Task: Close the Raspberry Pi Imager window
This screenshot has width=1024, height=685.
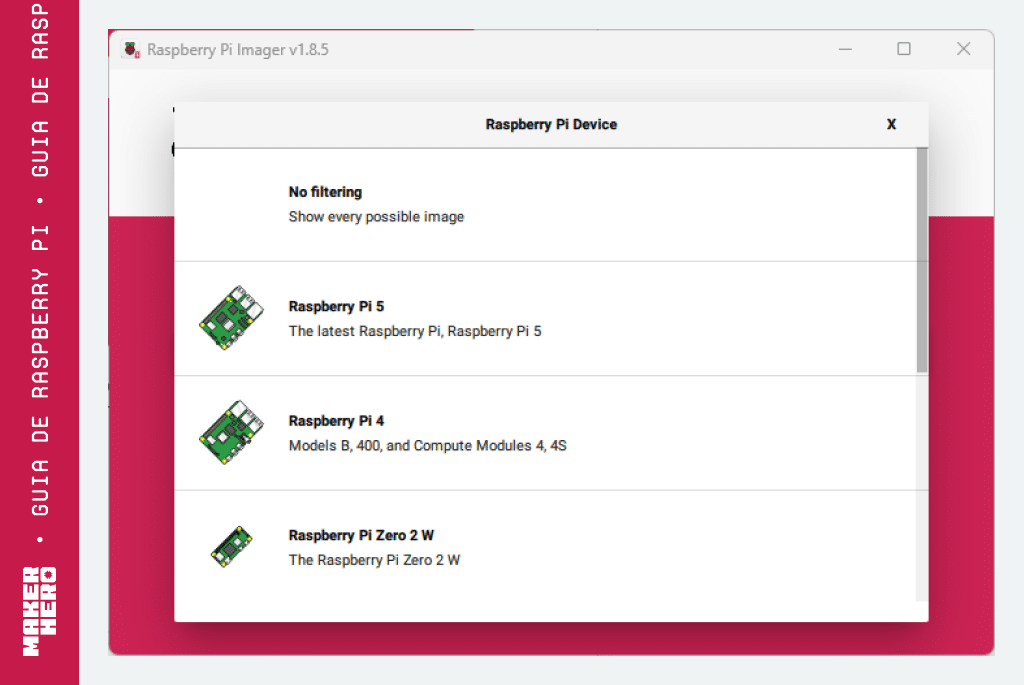Action: point(963,49)
